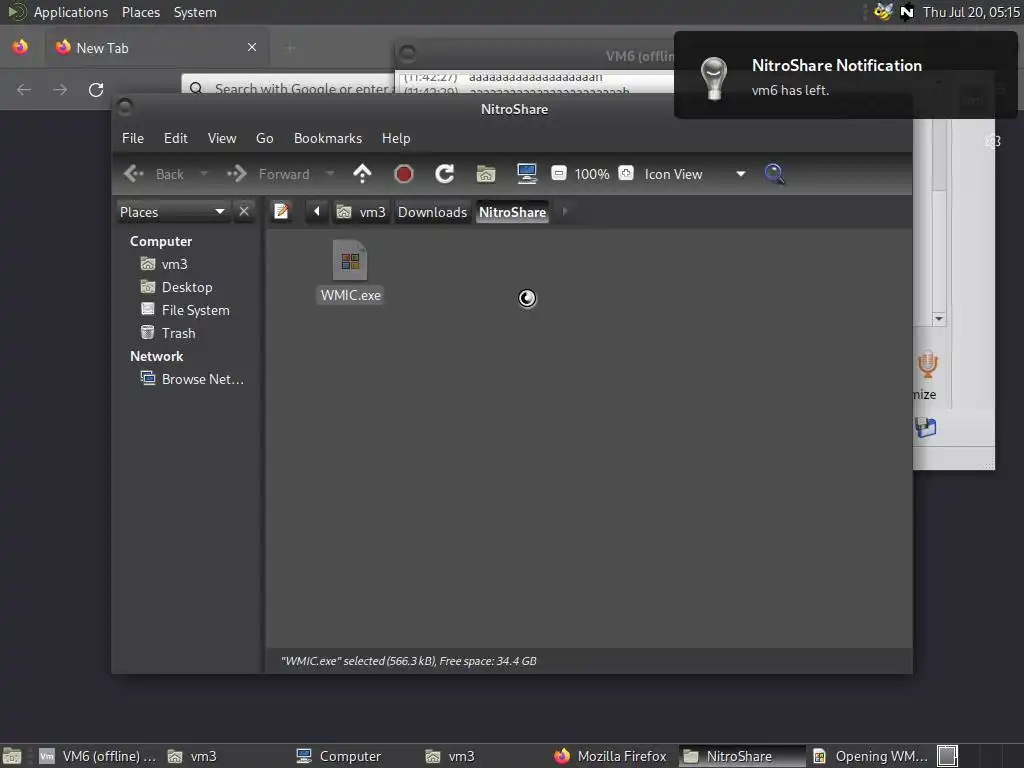1024x768 pixels.
Task: Open NitroShare window menu button
Action: (125, 107)
